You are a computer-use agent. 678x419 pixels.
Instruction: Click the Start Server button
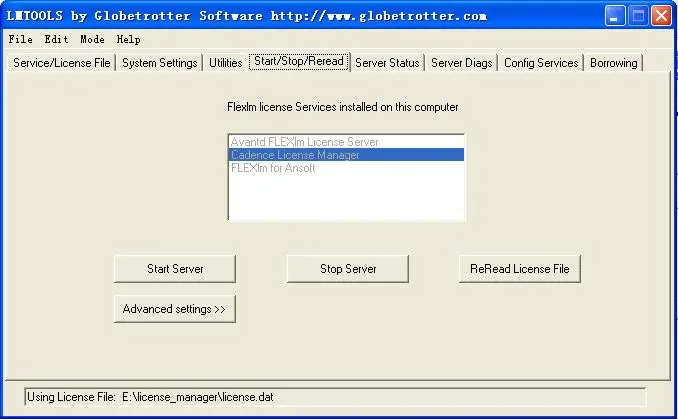175,269
